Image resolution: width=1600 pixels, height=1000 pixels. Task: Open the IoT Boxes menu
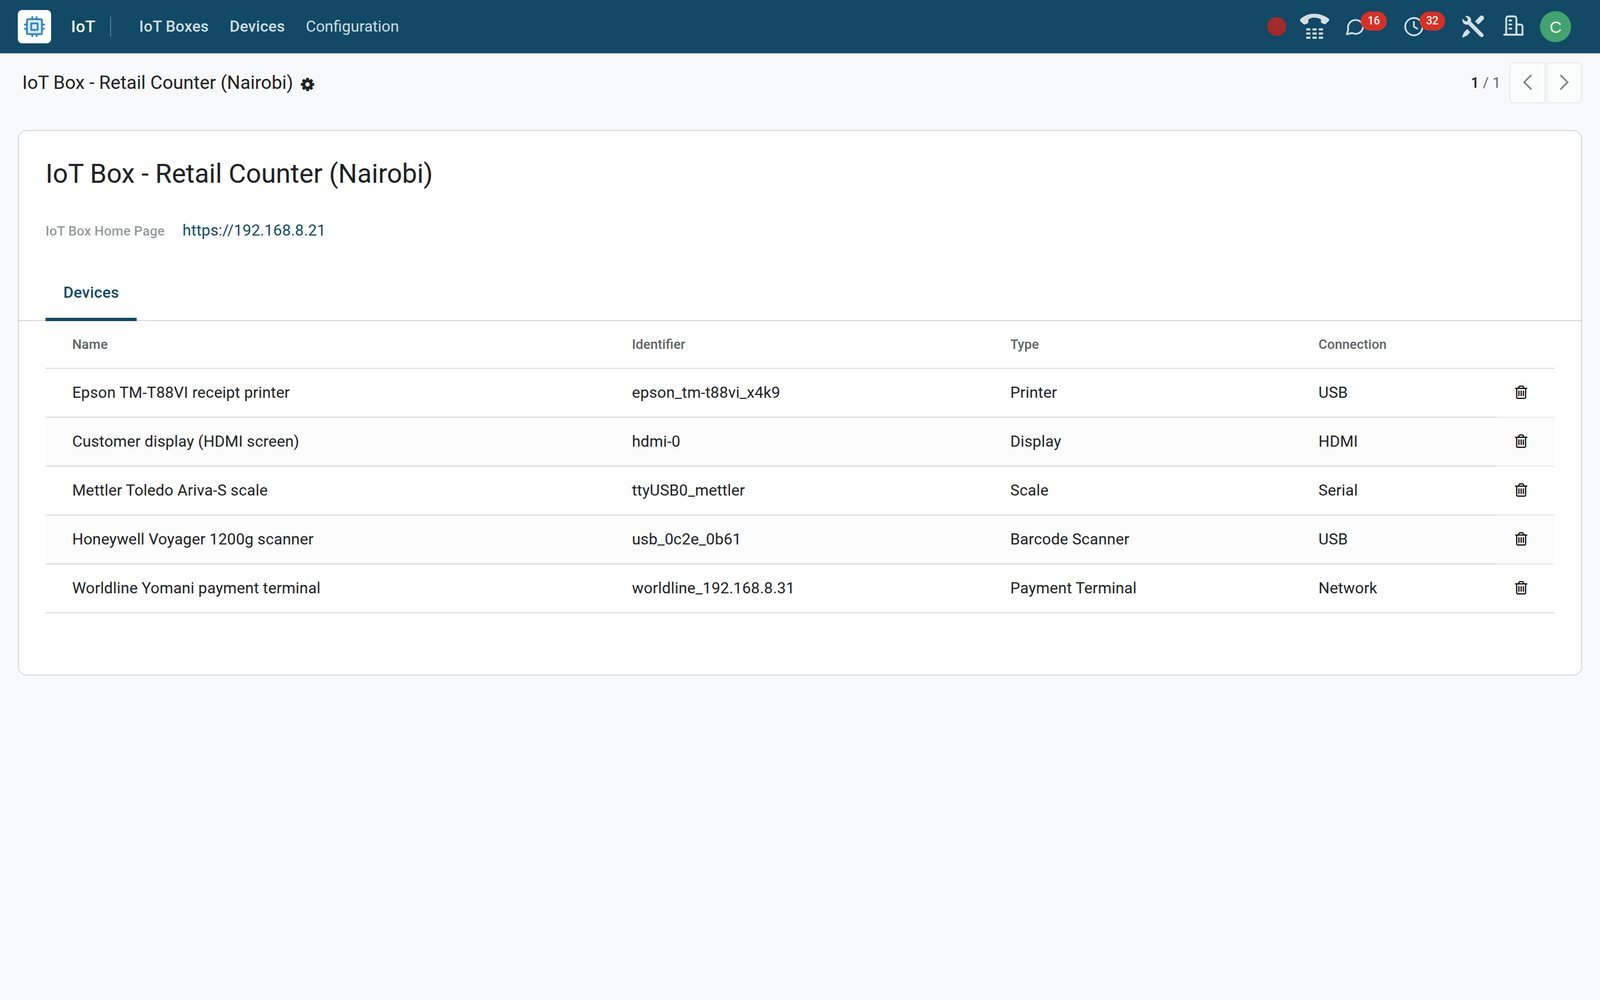(174, 27)
